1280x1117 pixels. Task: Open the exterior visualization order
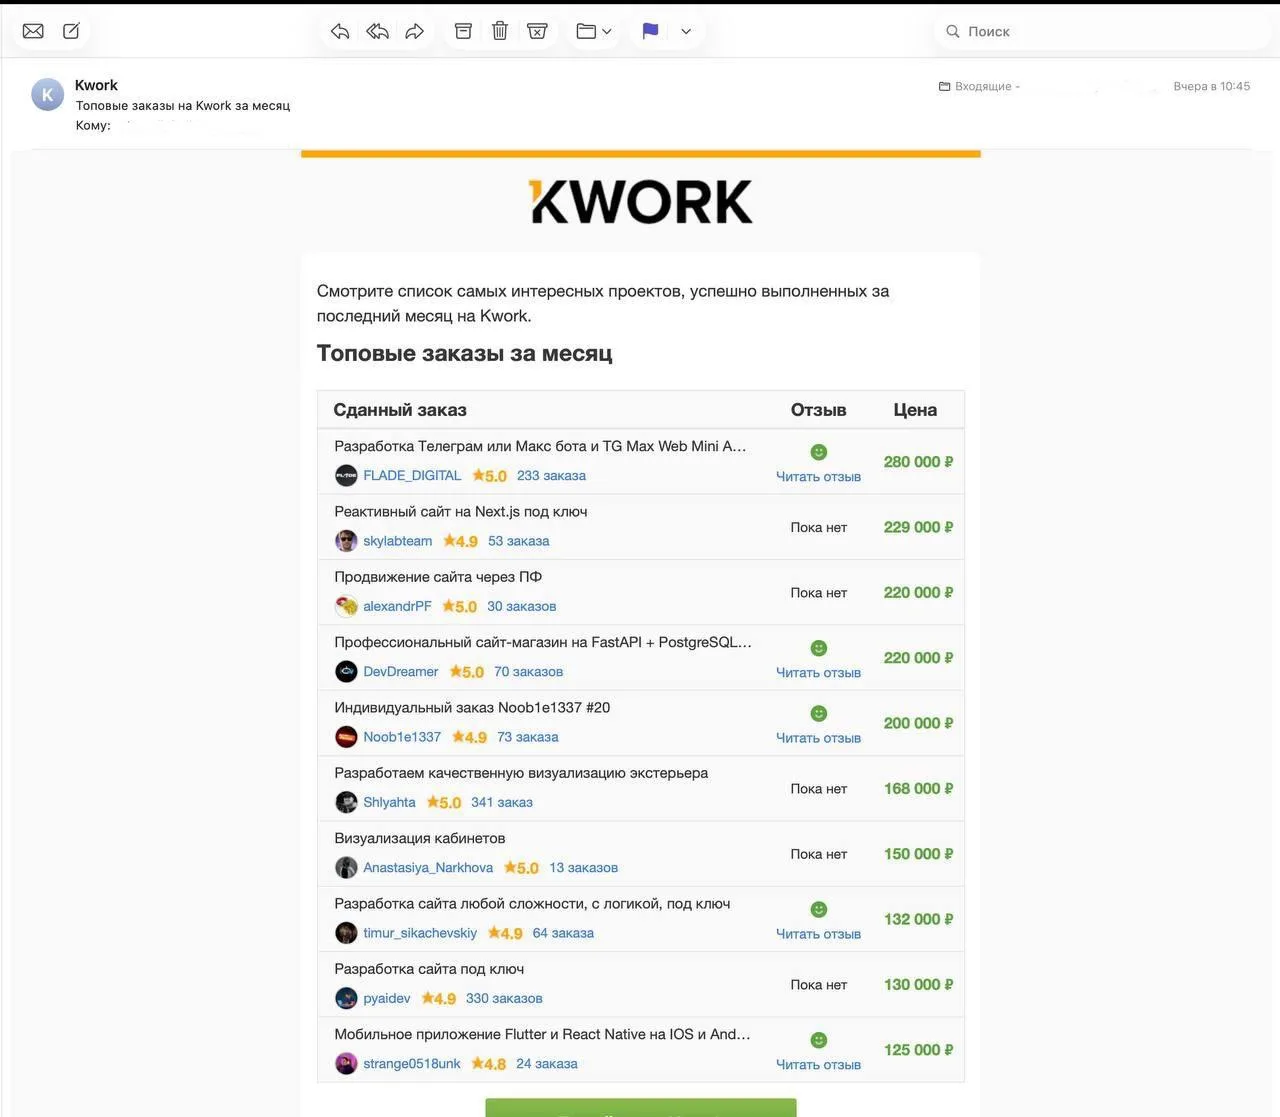[521, 773]
